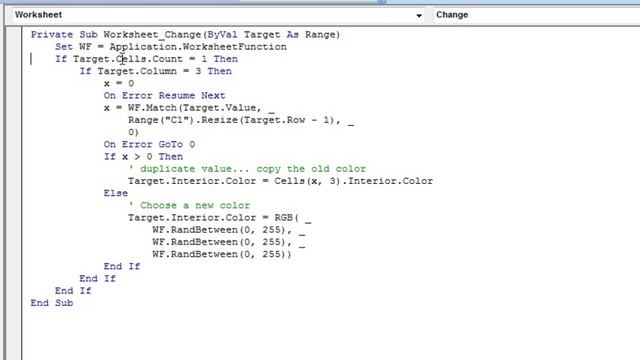
Task: Click the 'Choose a new color' comment
Action: coord(189,206)
